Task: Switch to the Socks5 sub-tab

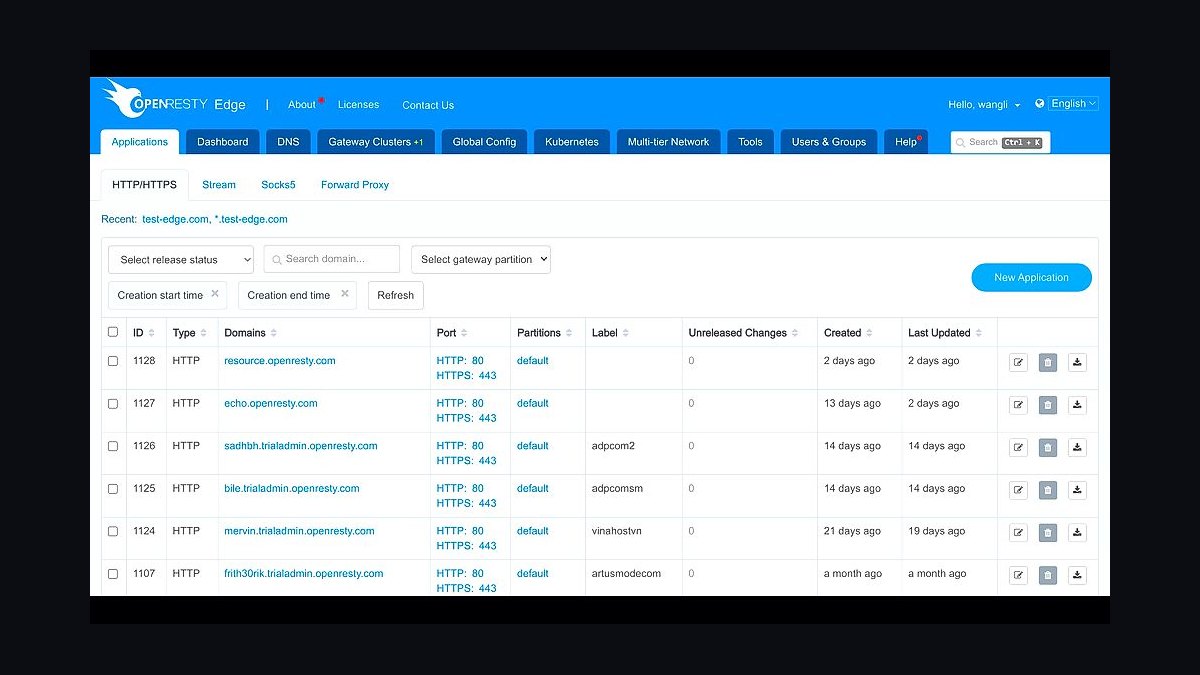Action: pos(278,185)
